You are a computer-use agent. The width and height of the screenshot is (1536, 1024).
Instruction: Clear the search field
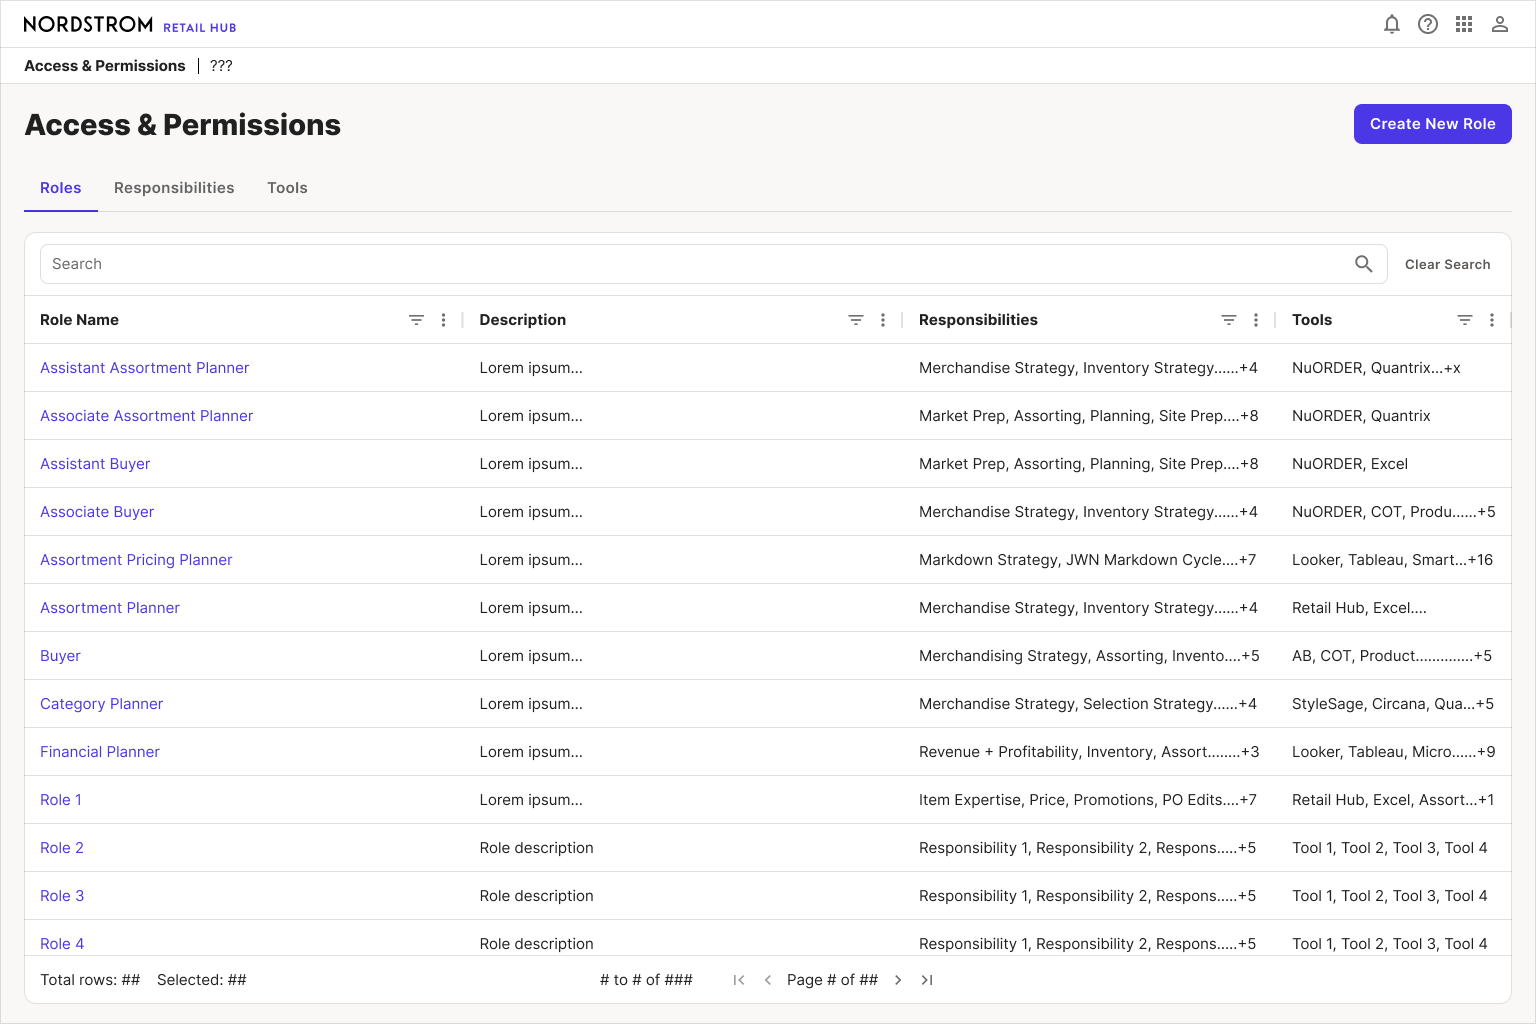coord(1448,264)
